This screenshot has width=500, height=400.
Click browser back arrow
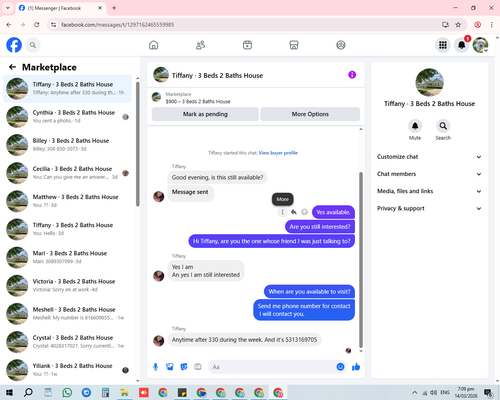coord(9,25)
